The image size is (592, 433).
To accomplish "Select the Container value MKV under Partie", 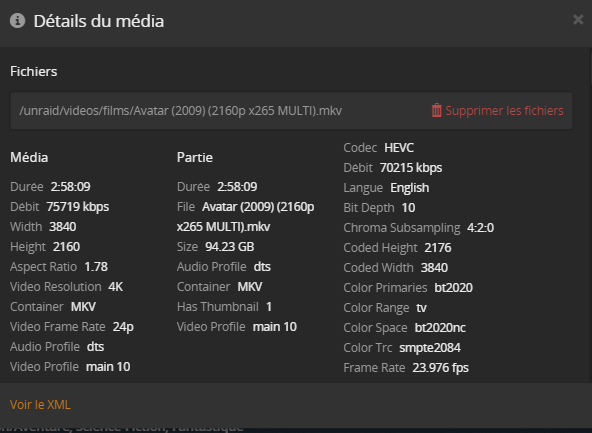I will tap(250, 287).
